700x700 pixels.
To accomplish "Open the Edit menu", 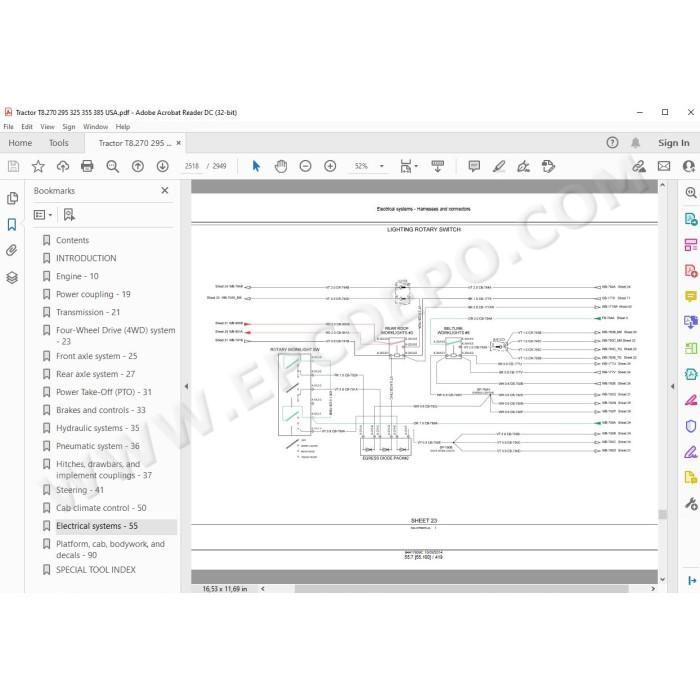I will [x=27, y=127].
